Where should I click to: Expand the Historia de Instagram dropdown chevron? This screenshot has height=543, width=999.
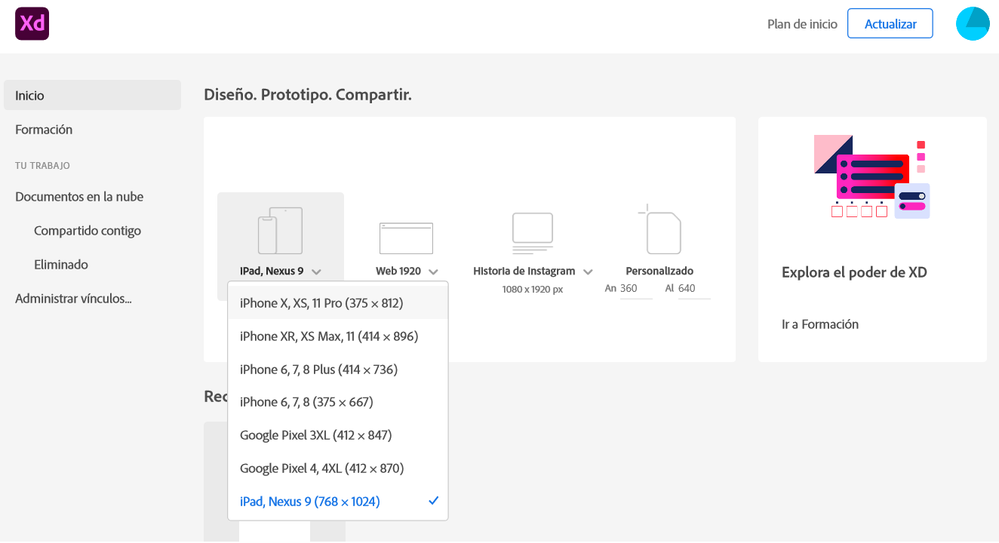[x=588, y=272]
